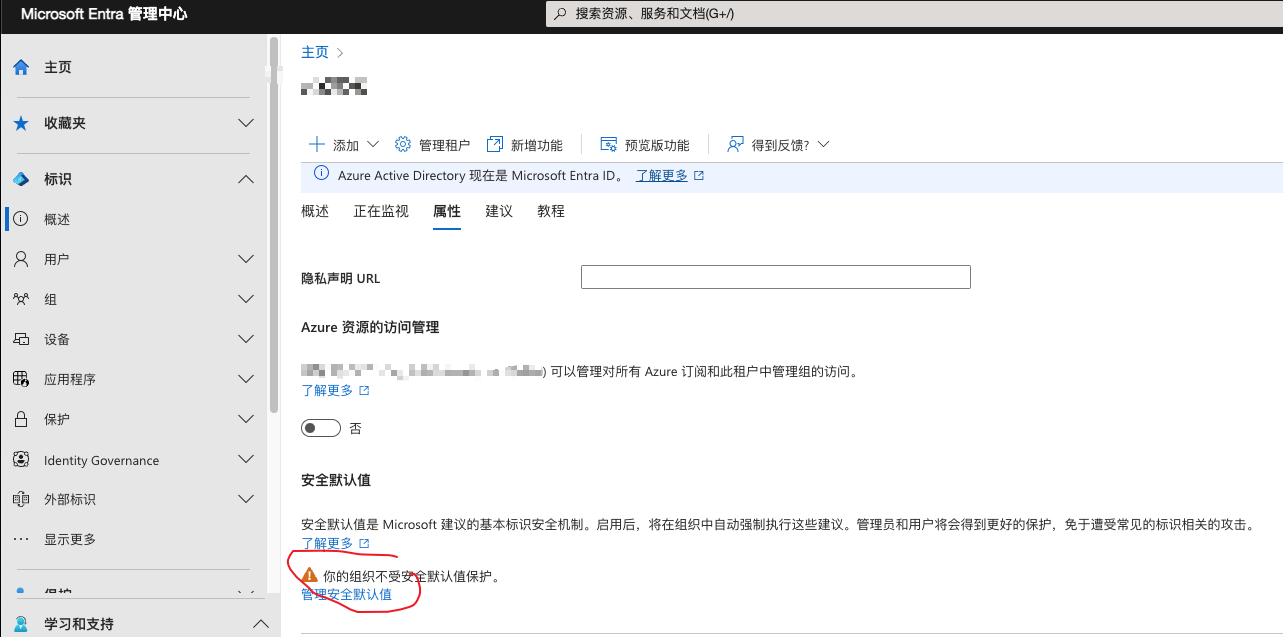Select the 属性 tab

(447, 211)
